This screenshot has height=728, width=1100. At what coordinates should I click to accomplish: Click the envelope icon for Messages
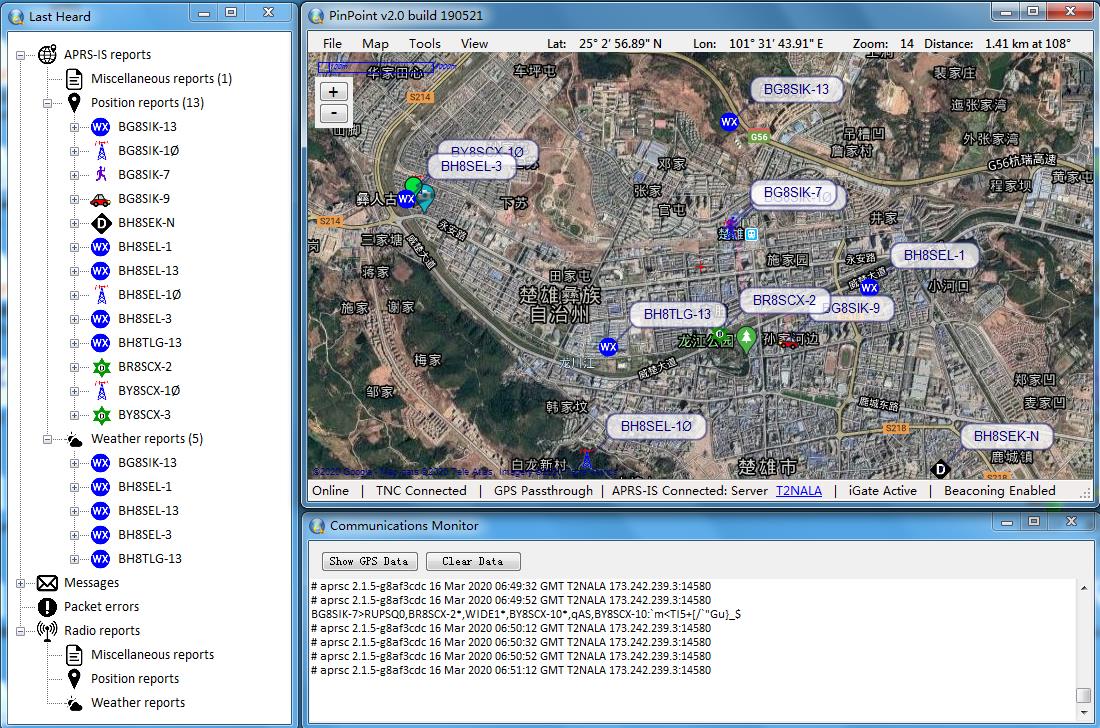point(48,583)
